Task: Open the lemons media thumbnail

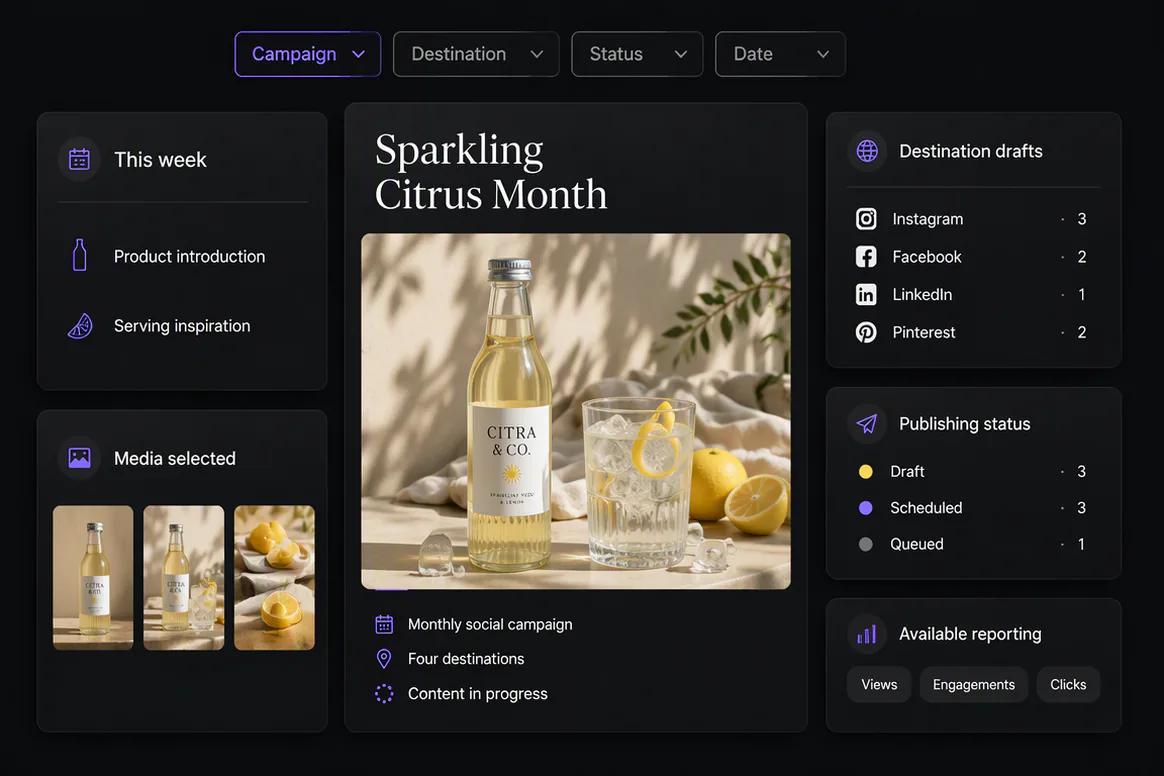Action: 275,578
